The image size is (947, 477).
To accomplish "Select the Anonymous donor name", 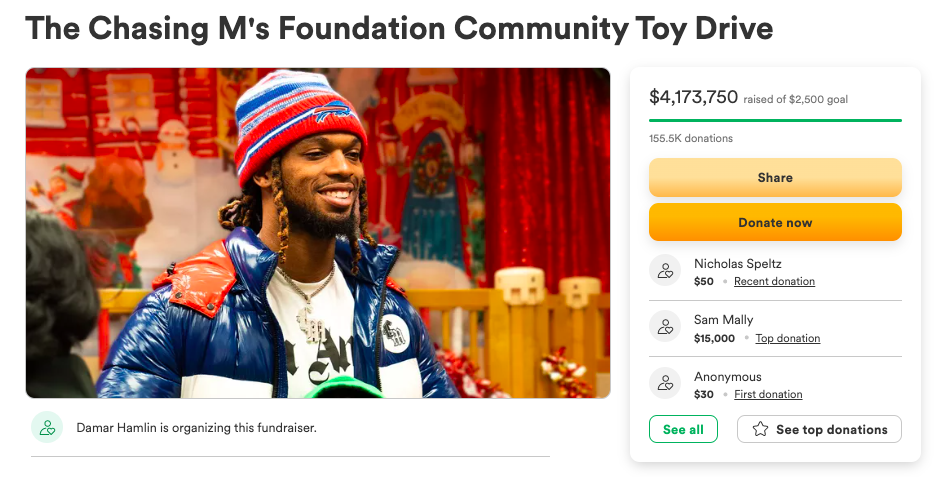I will point(727,377).
